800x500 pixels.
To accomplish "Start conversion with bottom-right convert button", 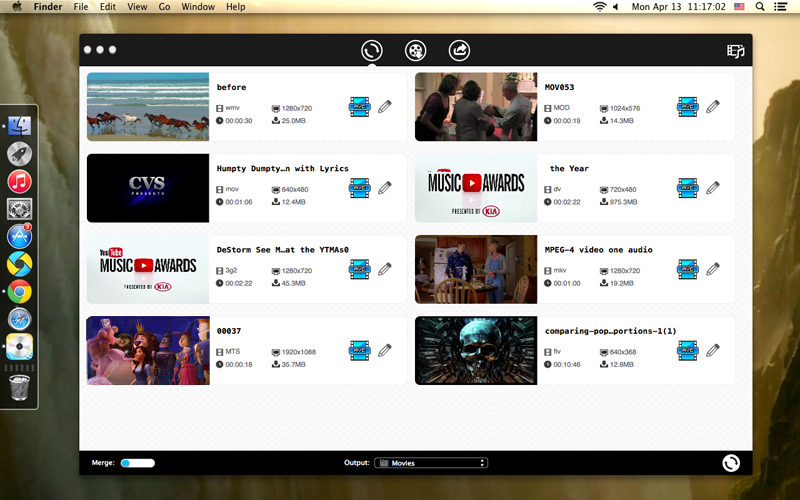I will (731, 463).
